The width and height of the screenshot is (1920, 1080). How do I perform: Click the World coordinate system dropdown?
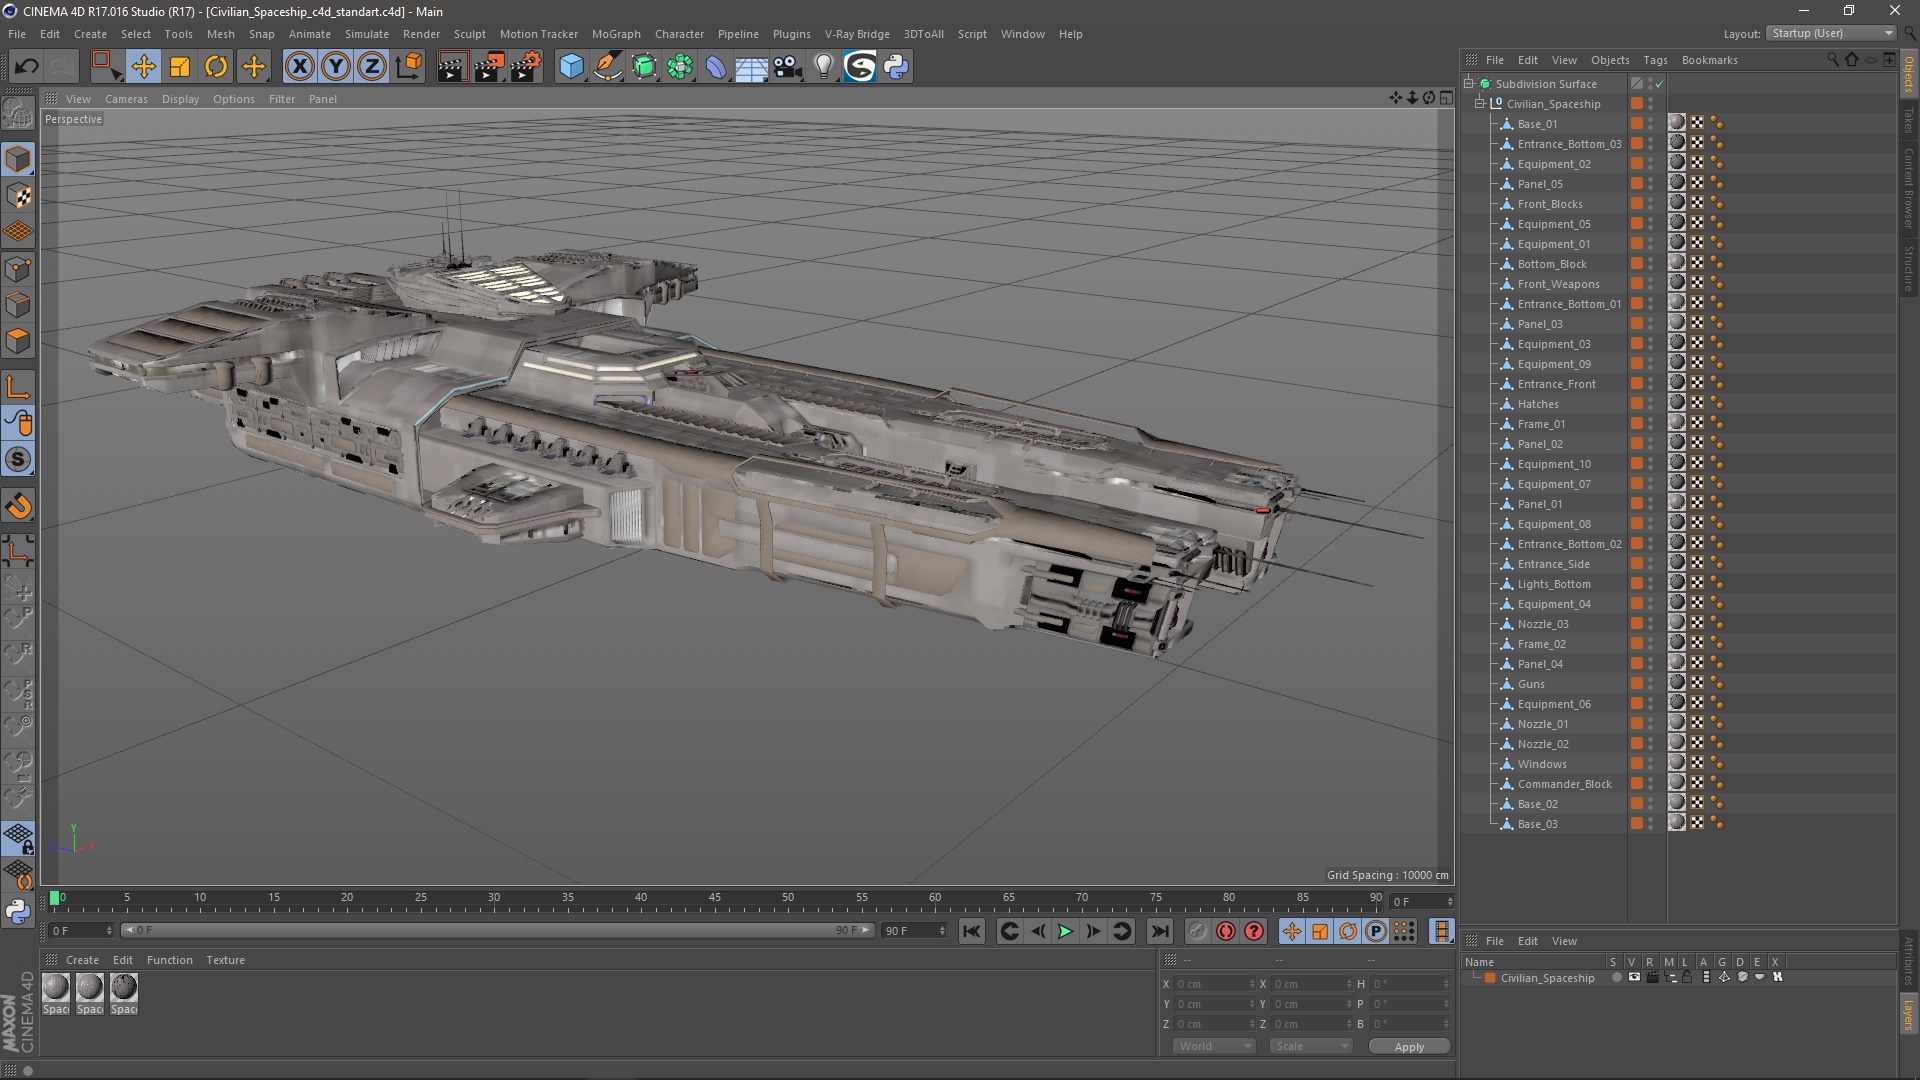(1209, 1046)
